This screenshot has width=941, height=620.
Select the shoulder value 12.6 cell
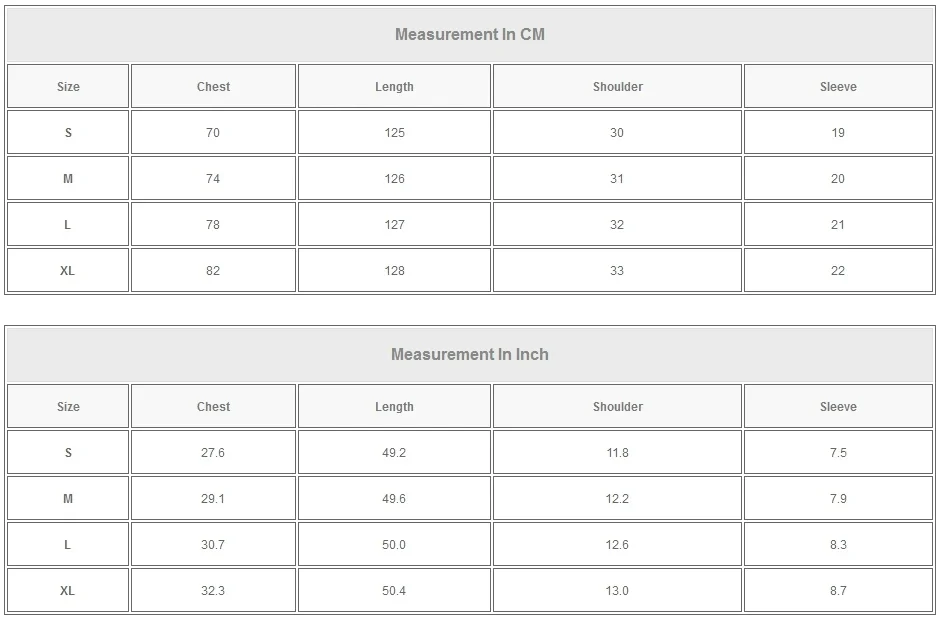click(617, 545)
